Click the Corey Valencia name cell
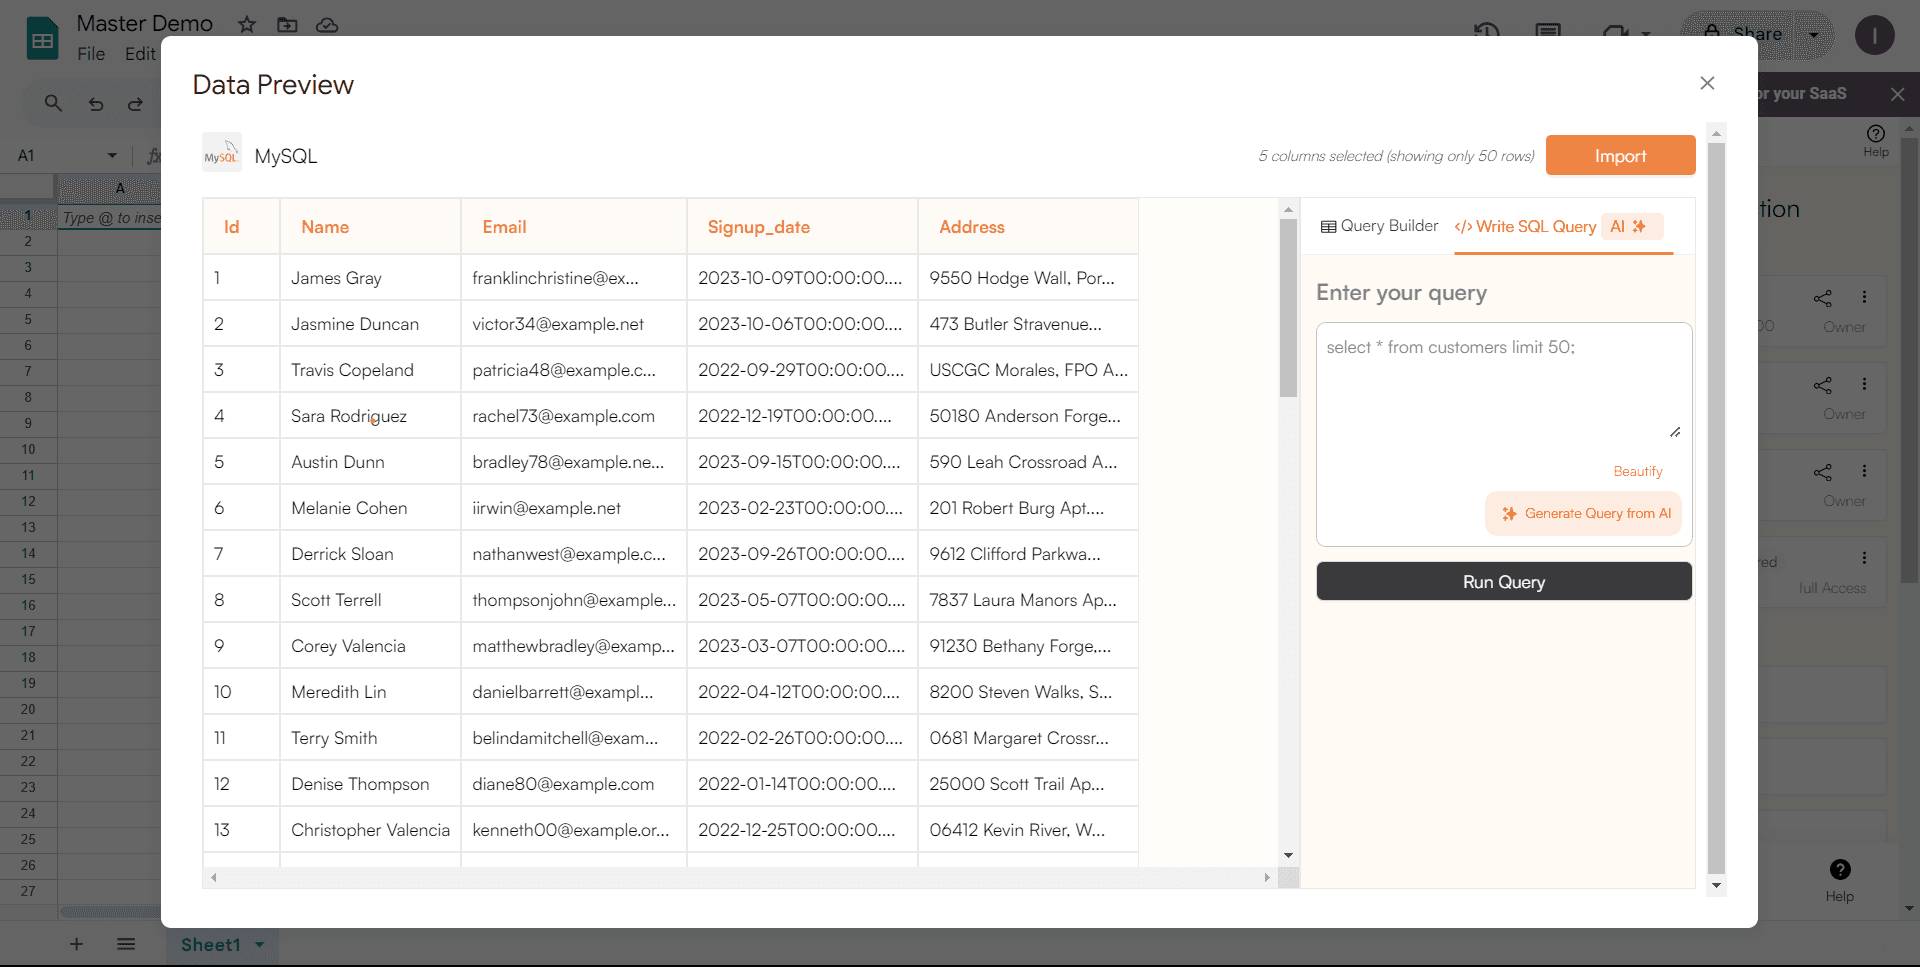1920x967 pixels. click(x=370, y=646)
